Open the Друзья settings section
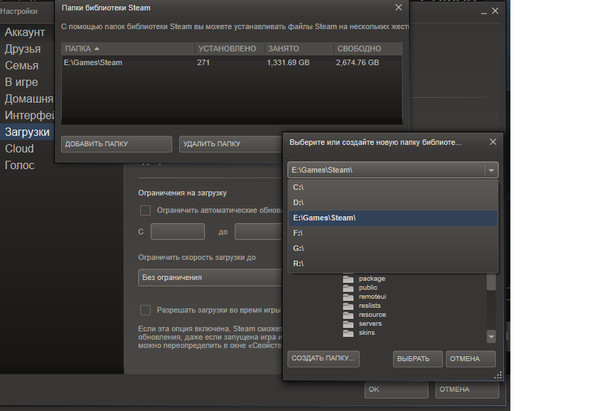600x411 pixels. 23,49
